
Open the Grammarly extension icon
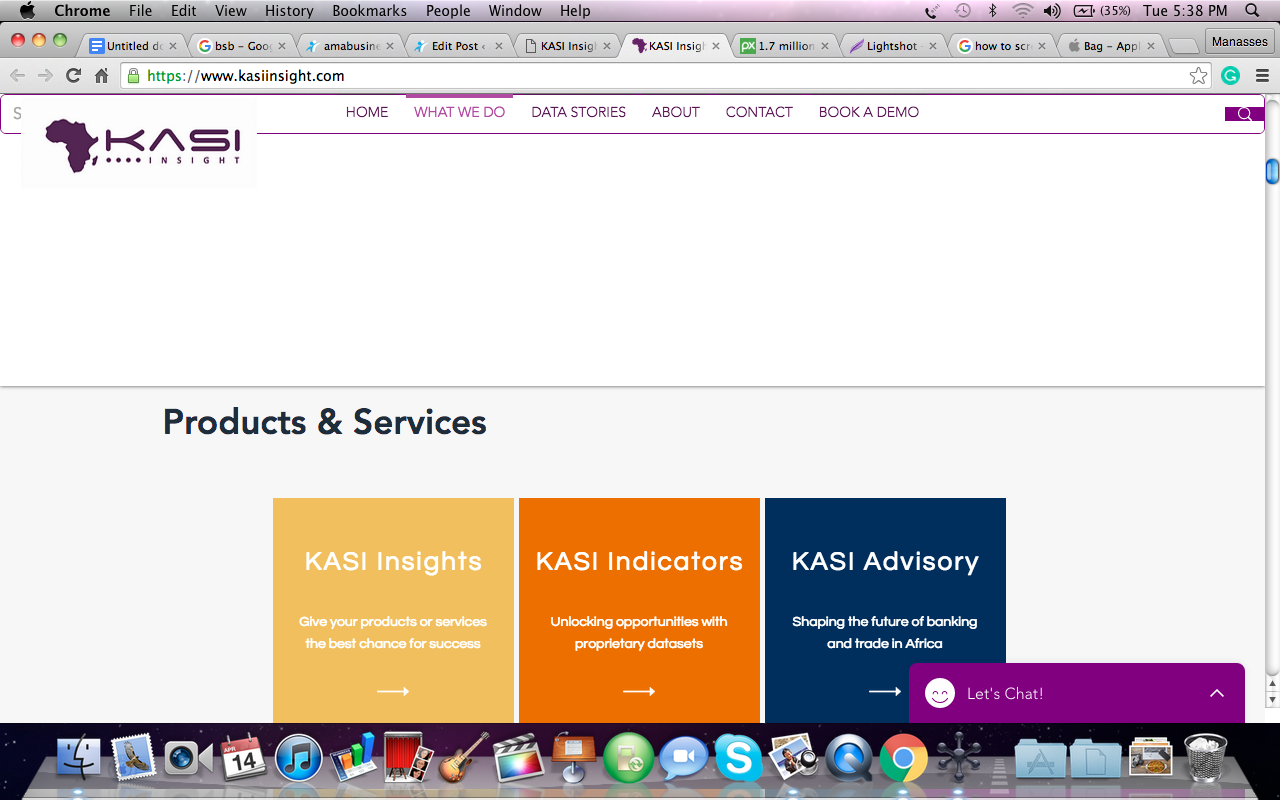(1230, 76)
